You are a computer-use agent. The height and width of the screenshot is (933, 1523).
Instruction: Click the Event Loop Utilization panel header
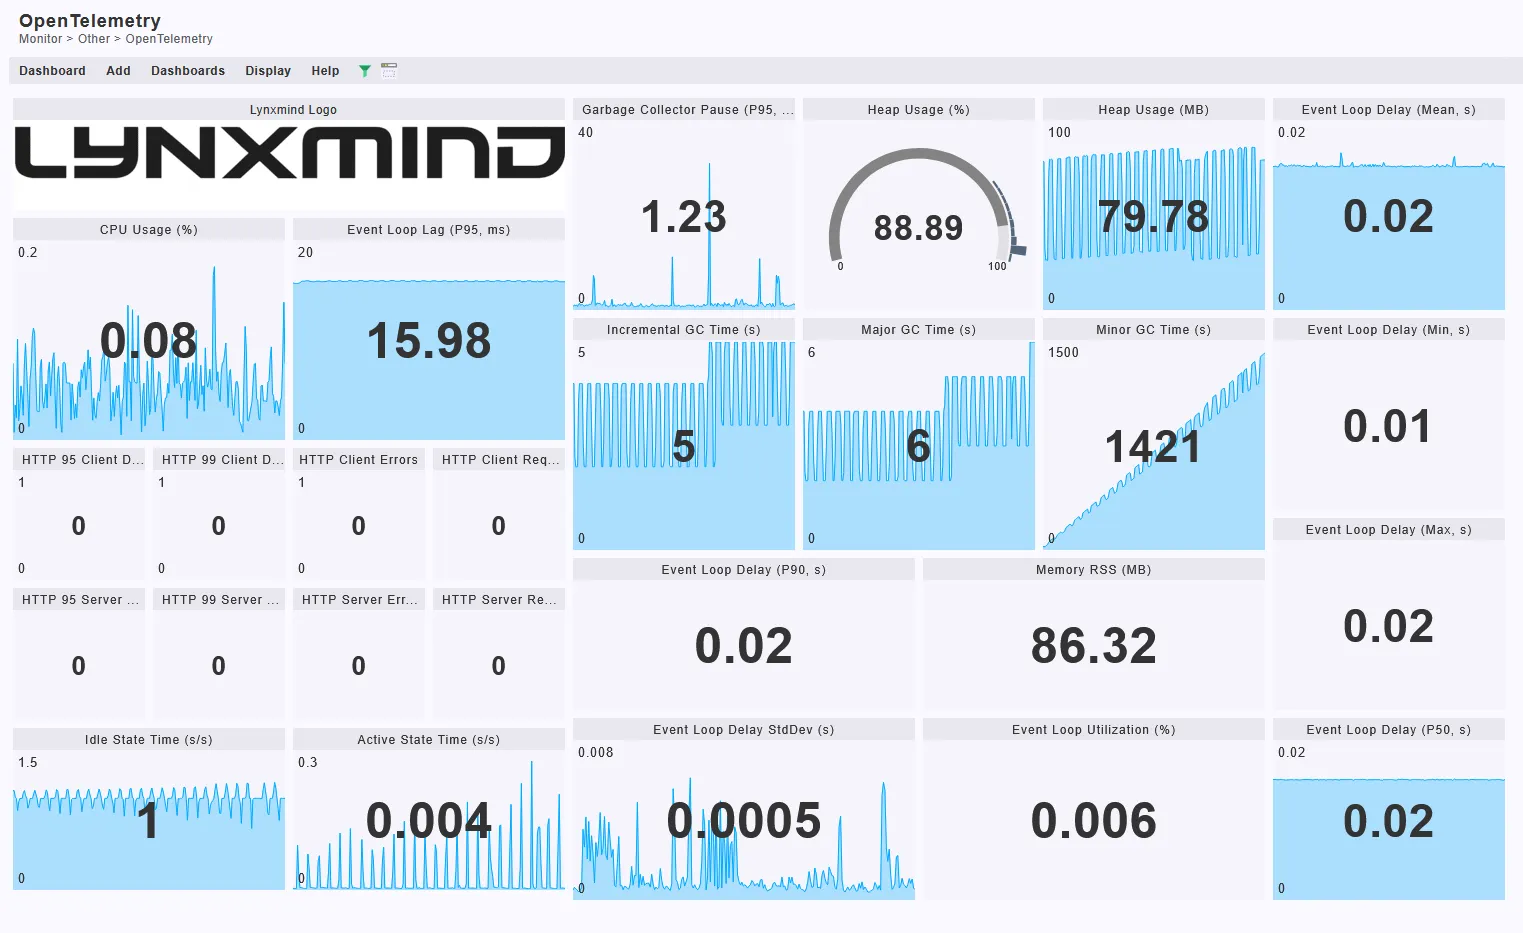tap(1093, 729)
